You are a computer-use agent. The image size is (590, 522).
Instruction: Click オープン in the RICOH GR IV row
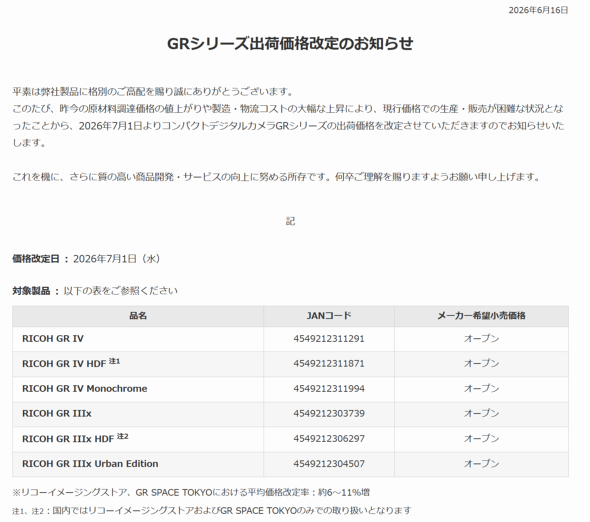pyautogui.click(x=481, y=339)
